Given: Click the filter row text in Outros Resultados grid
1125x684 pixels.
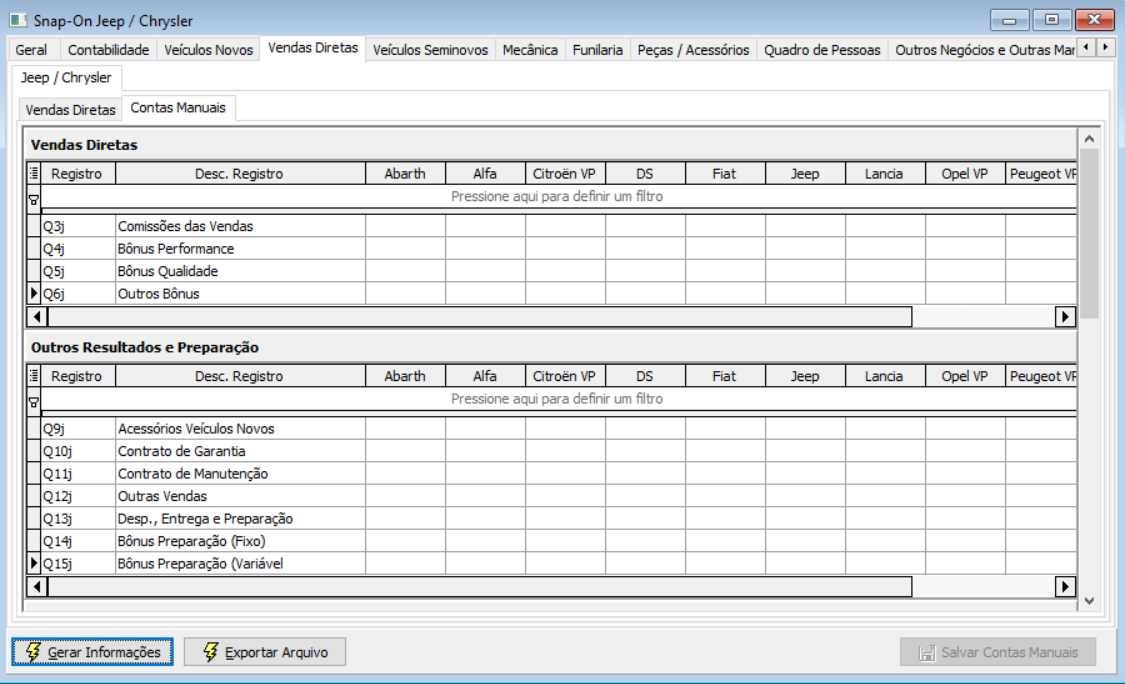Looking at the screenshot, I should (x=557, y=398).
